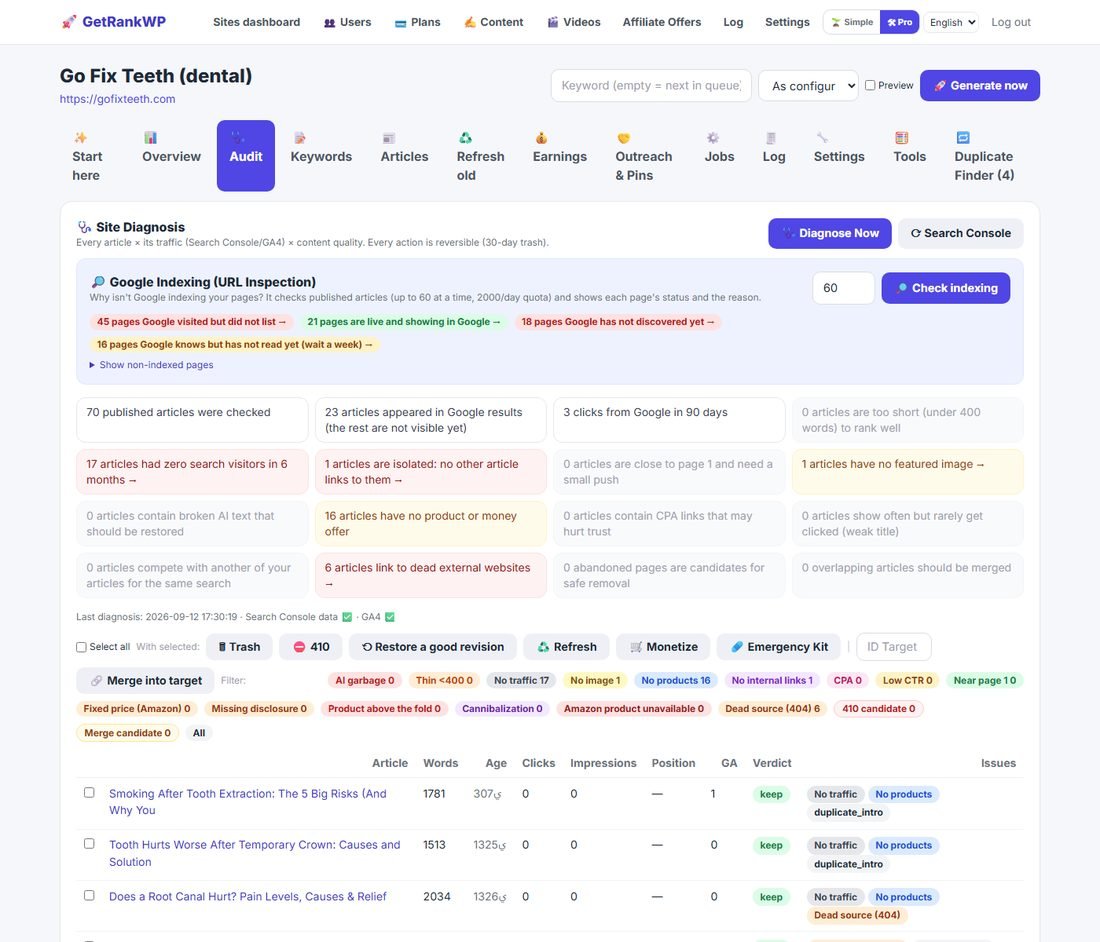This screenshot has width=1100, height=942.
Task: Click the Users people icon in top navigation
Action: (330, 22)
